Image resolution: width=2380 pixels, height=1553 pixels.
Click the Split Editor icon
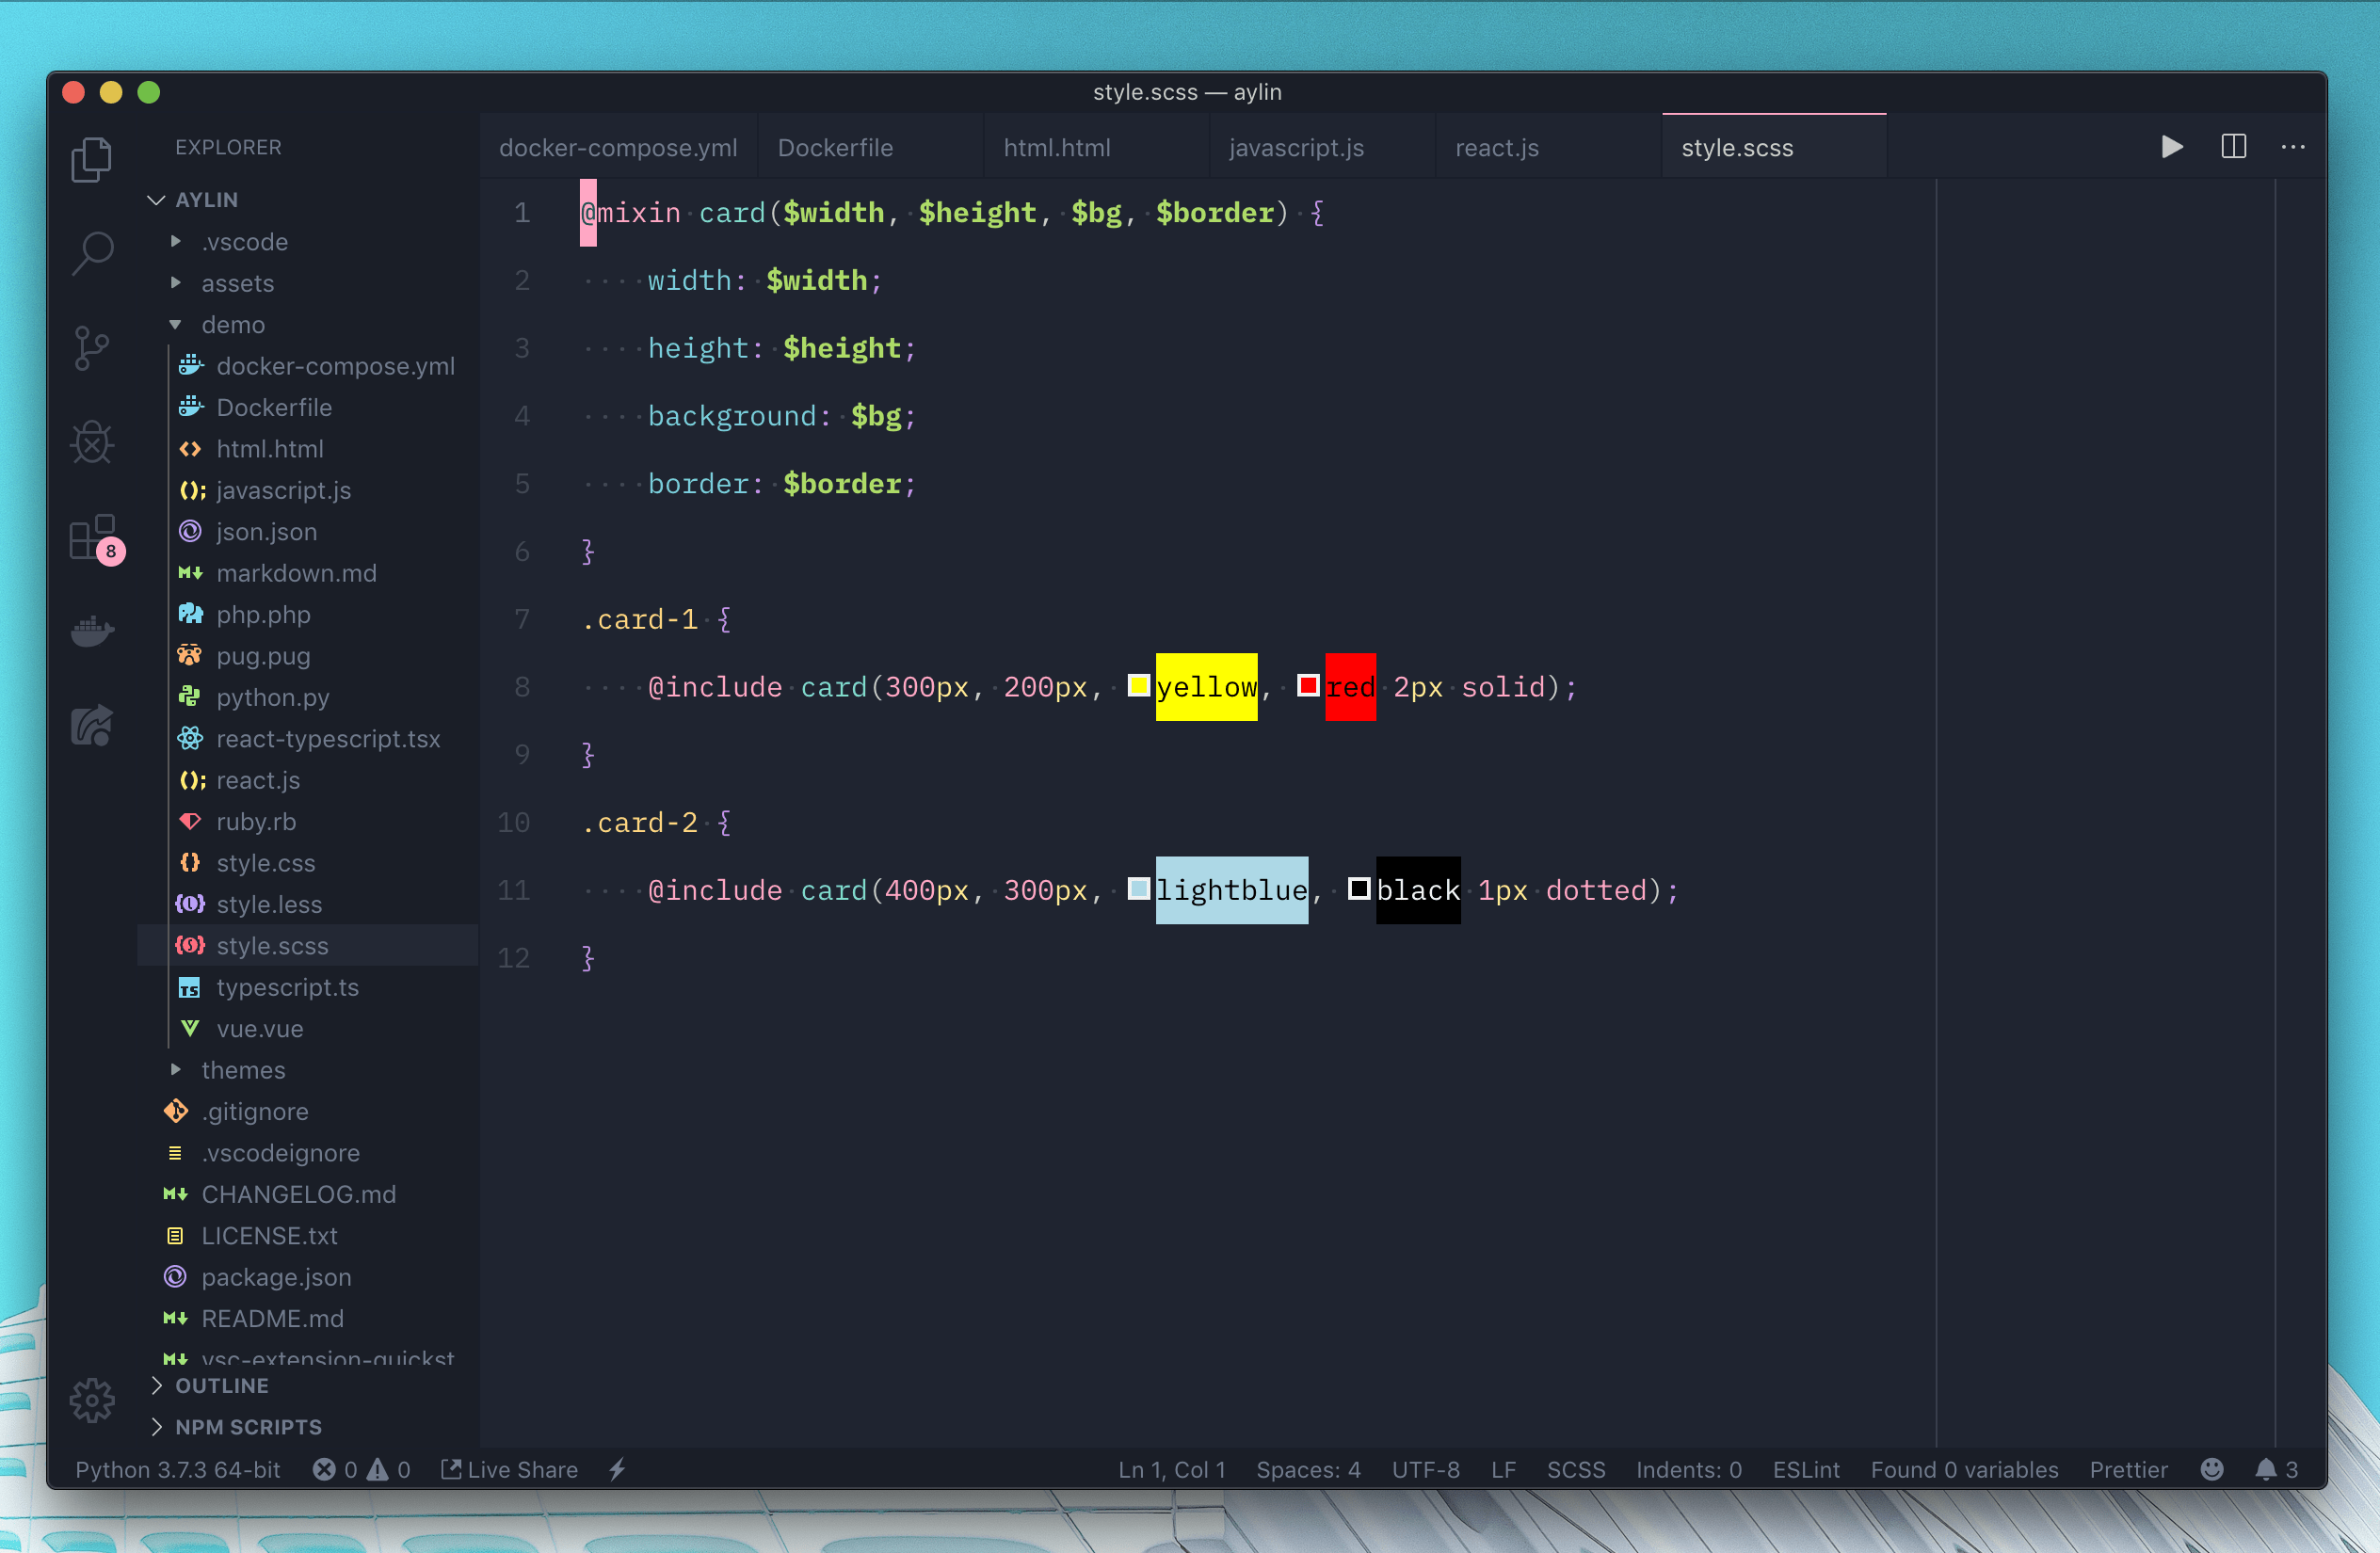pos(2233,147)
